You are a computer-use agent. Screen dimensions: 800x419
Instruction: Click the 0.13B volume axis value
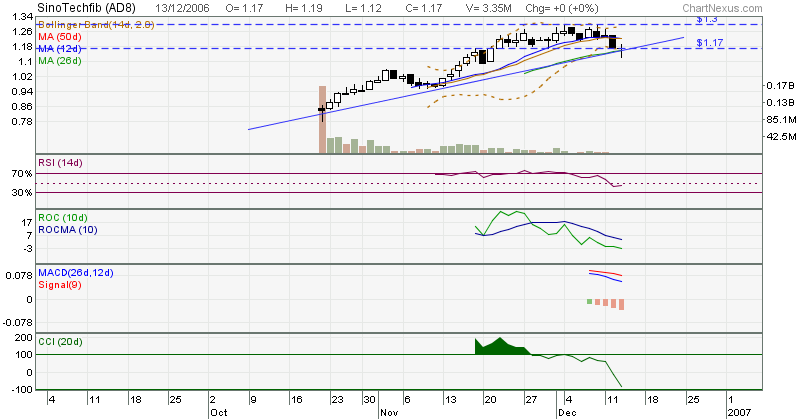[x=781, y=103]
